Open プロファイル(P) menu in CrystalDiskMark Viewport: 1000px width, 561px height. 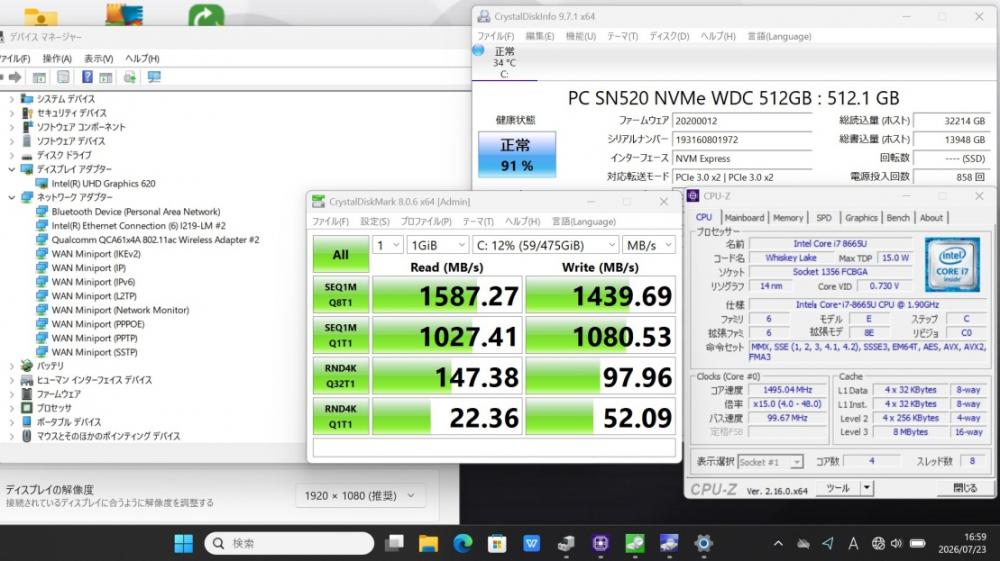pos(426,222)
